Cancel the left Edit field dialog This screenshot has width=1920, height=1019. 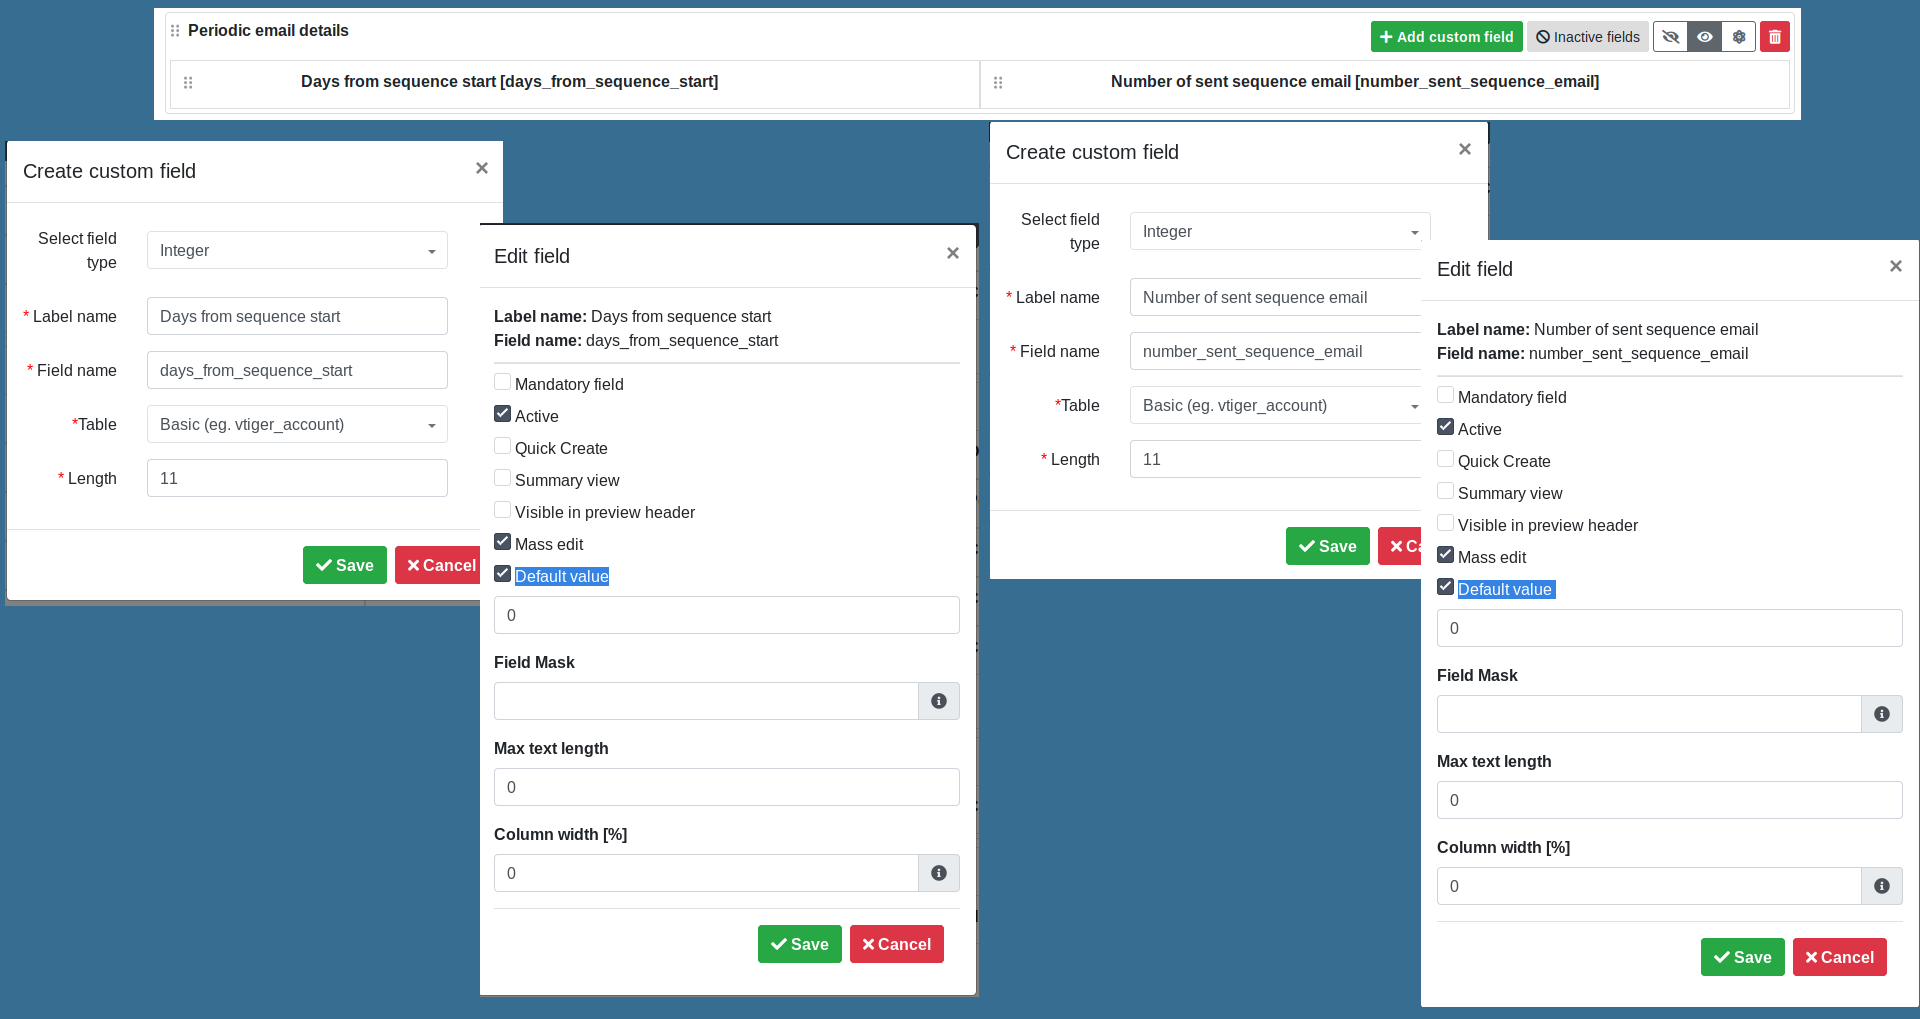(x=897, y=944)
